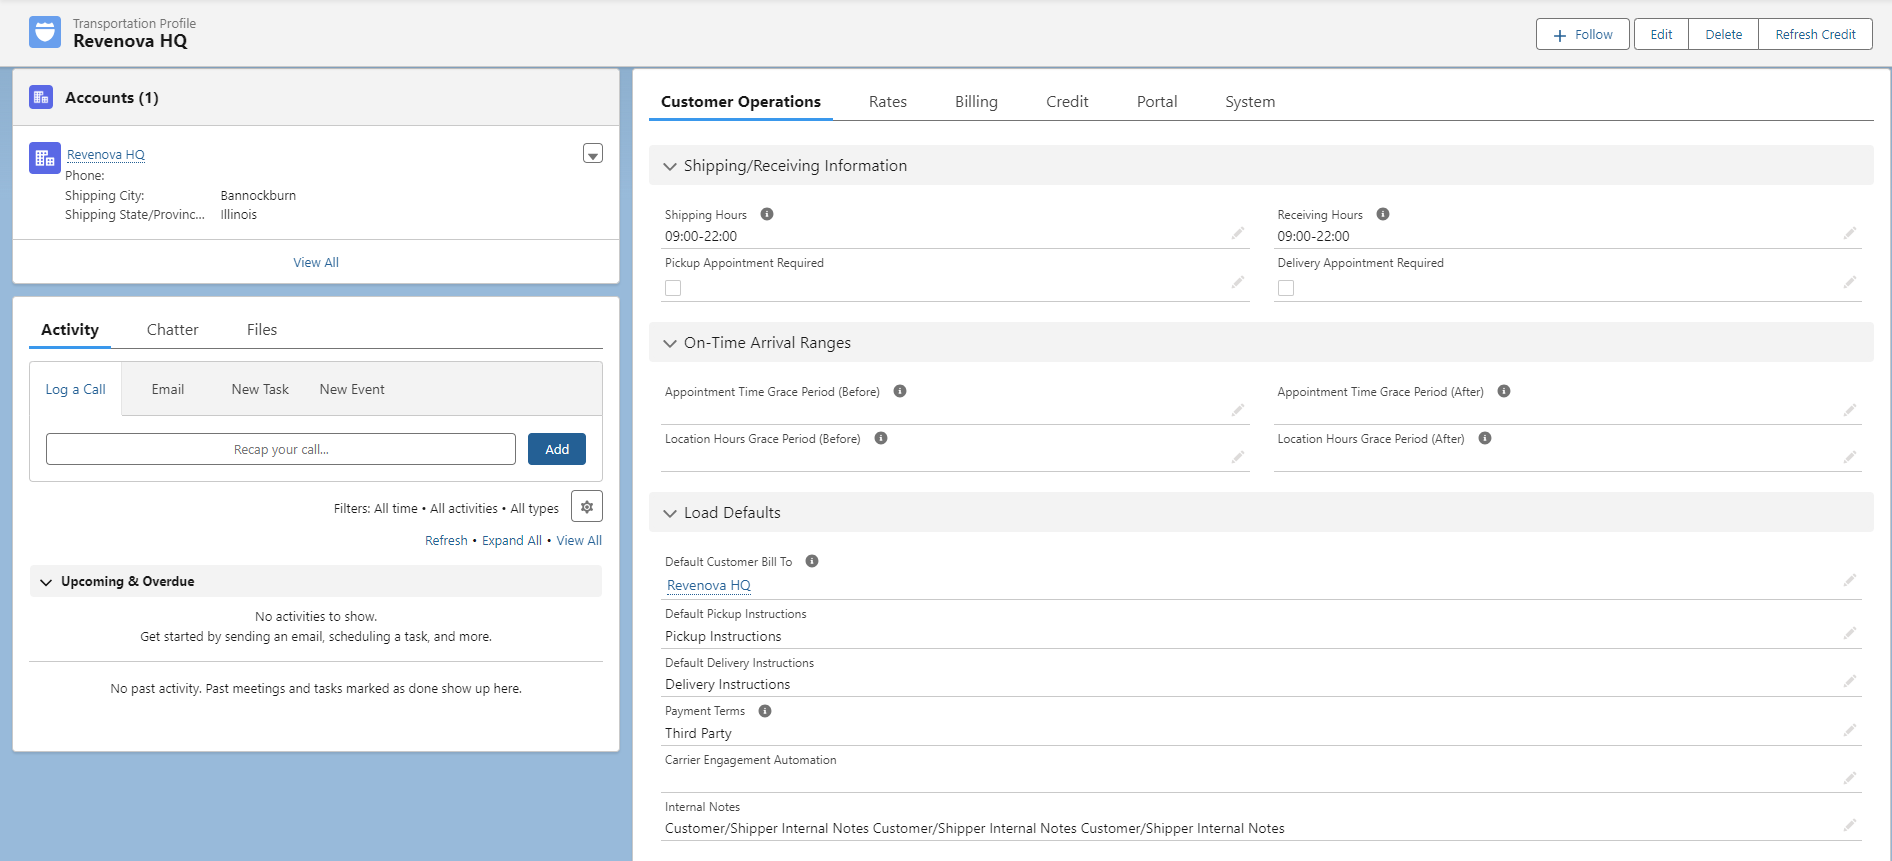Edit Carrier Engagement Automation pencil icon

[x=1850, y=778]
